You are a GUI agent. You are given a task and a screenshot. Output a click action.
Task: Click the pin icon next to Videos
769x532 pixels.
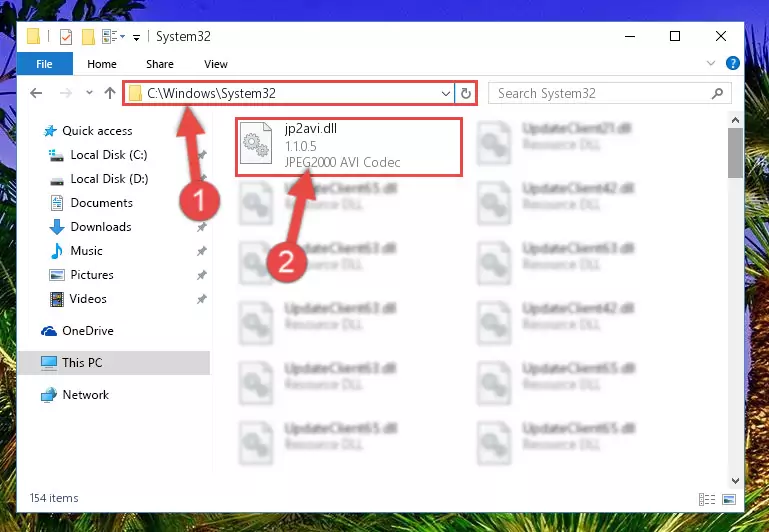pyautogui.click(x=202, y=299)
